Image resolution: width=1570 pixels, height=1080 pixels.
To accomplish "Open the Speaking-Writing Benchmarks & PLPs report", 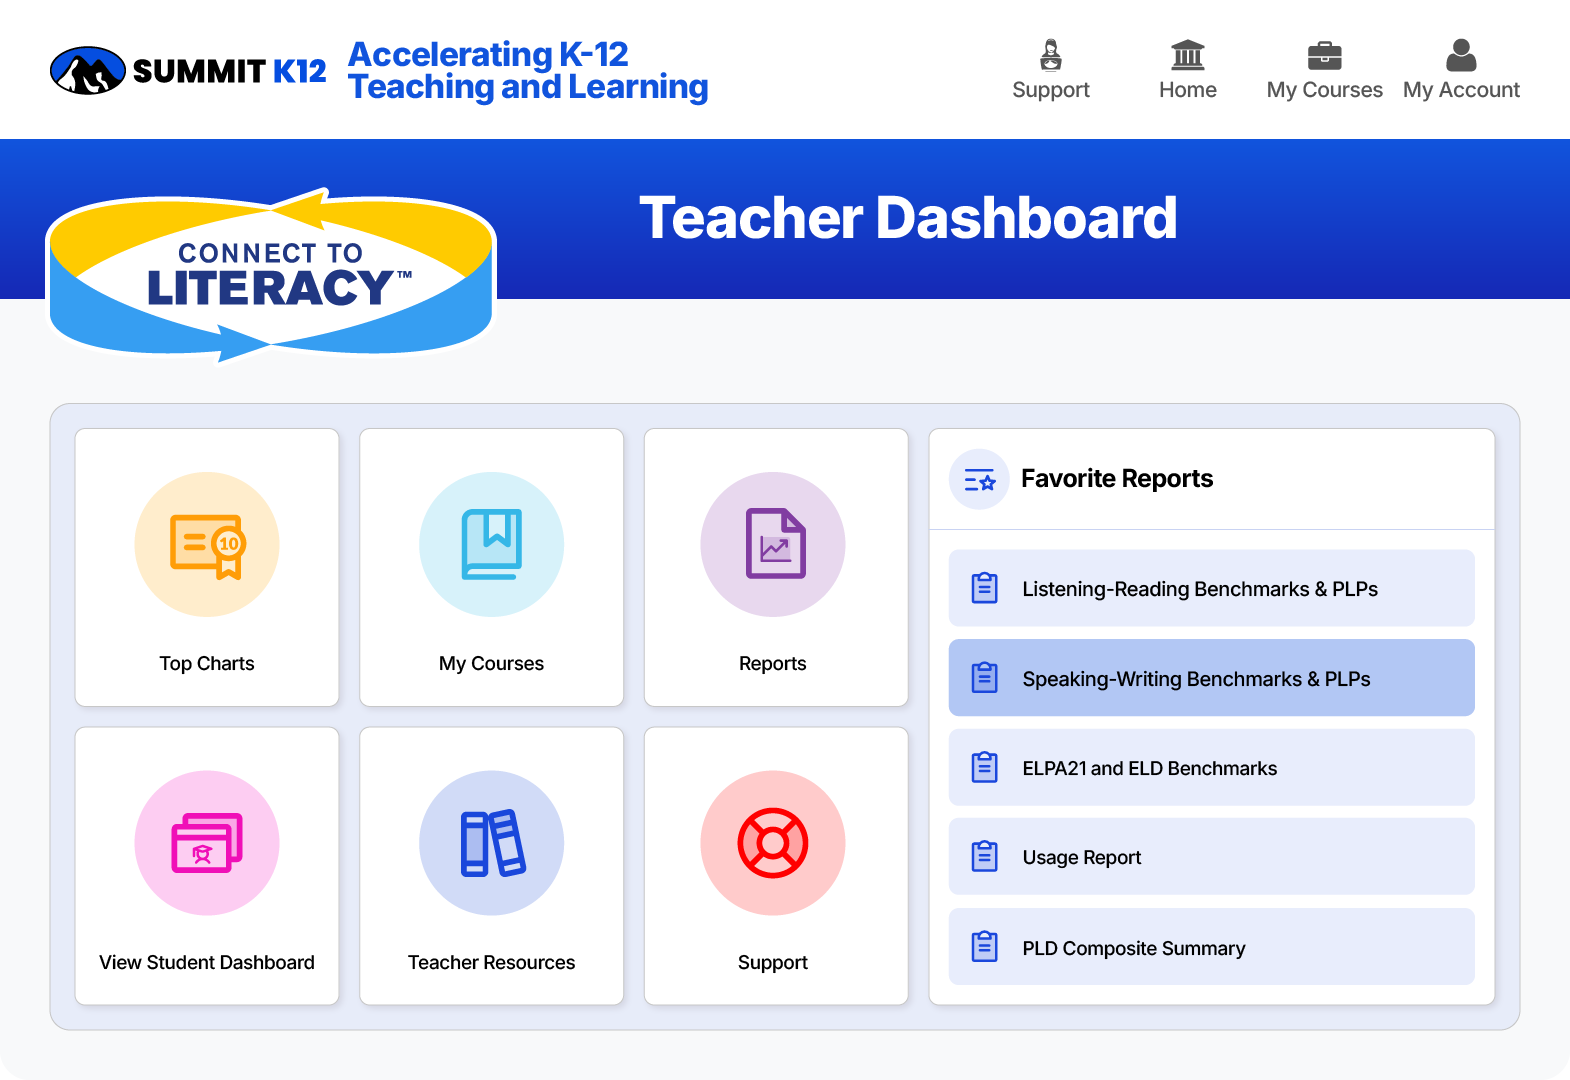I will click(1212, 678).
